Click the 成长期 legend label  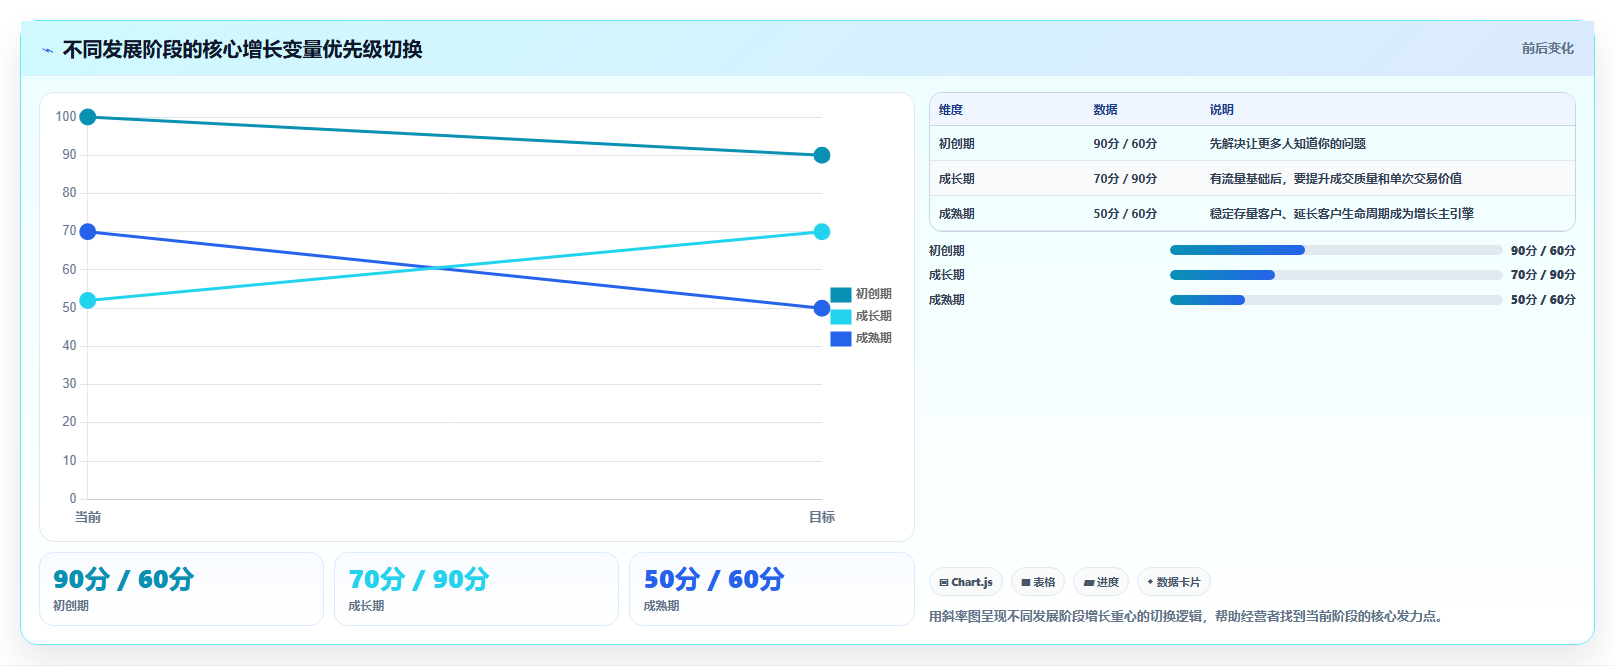873,316
